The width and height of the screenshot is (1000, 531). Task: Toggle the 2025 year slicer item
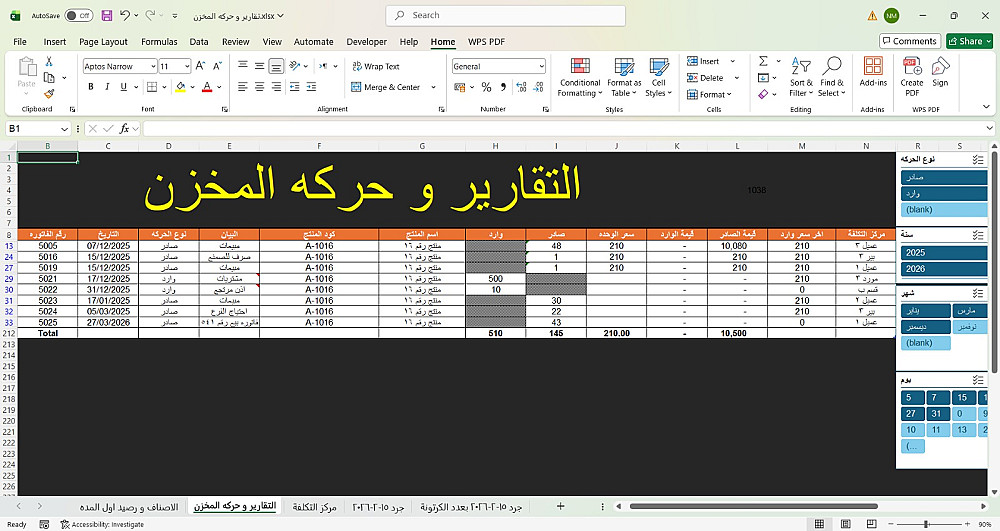pyautogui.click(x=944, y=252)
